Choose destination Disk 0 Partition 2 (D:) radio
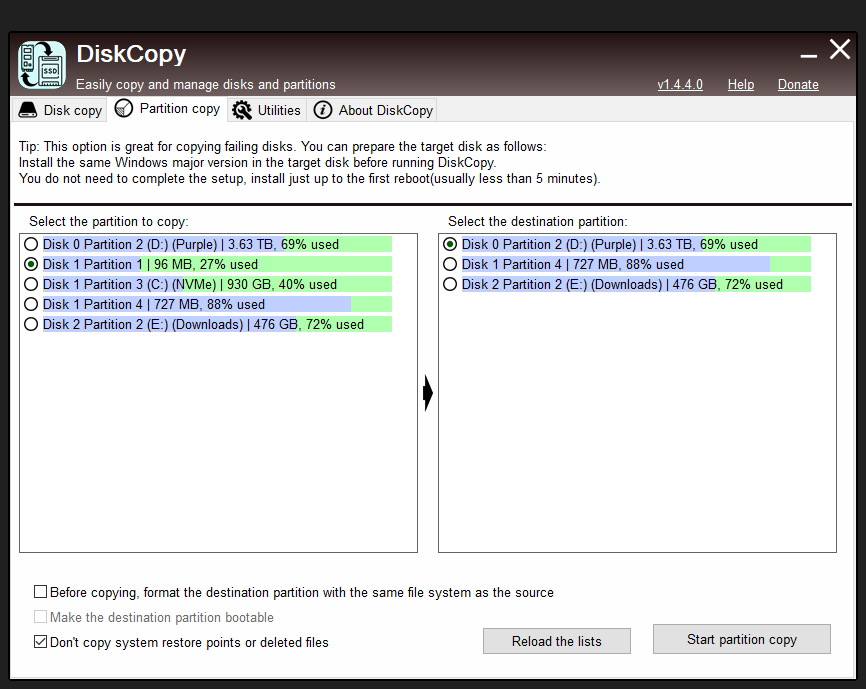 pyautogui.click(x=450, y=244)
